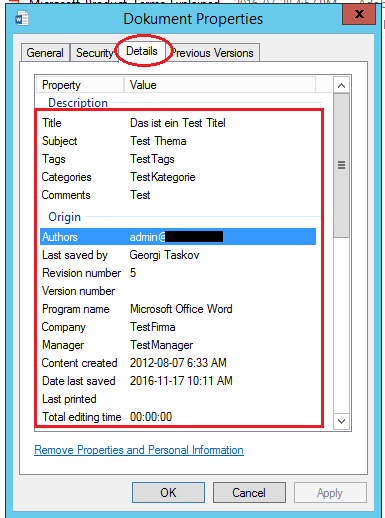Click the Property column header
This screenshot has height=518, width=385.
tap(80, 85)
